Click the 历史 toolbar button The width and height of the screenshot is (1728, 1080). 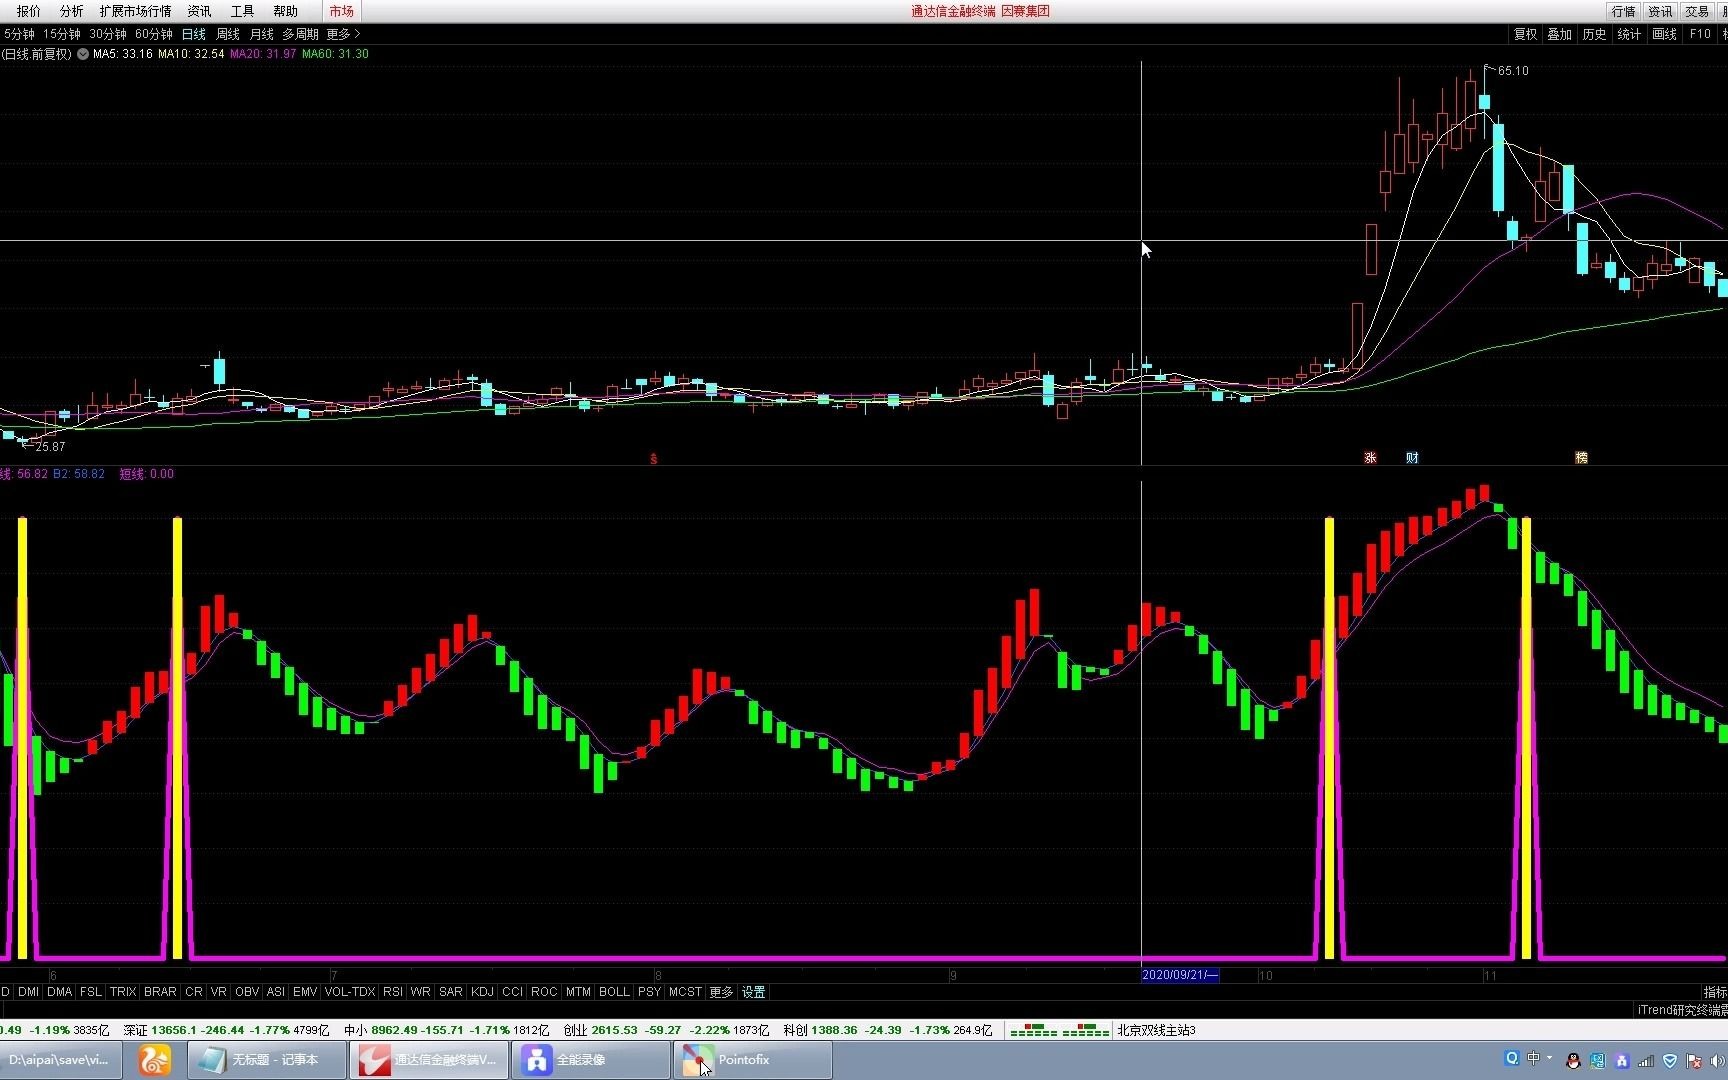pos(1595,34)
